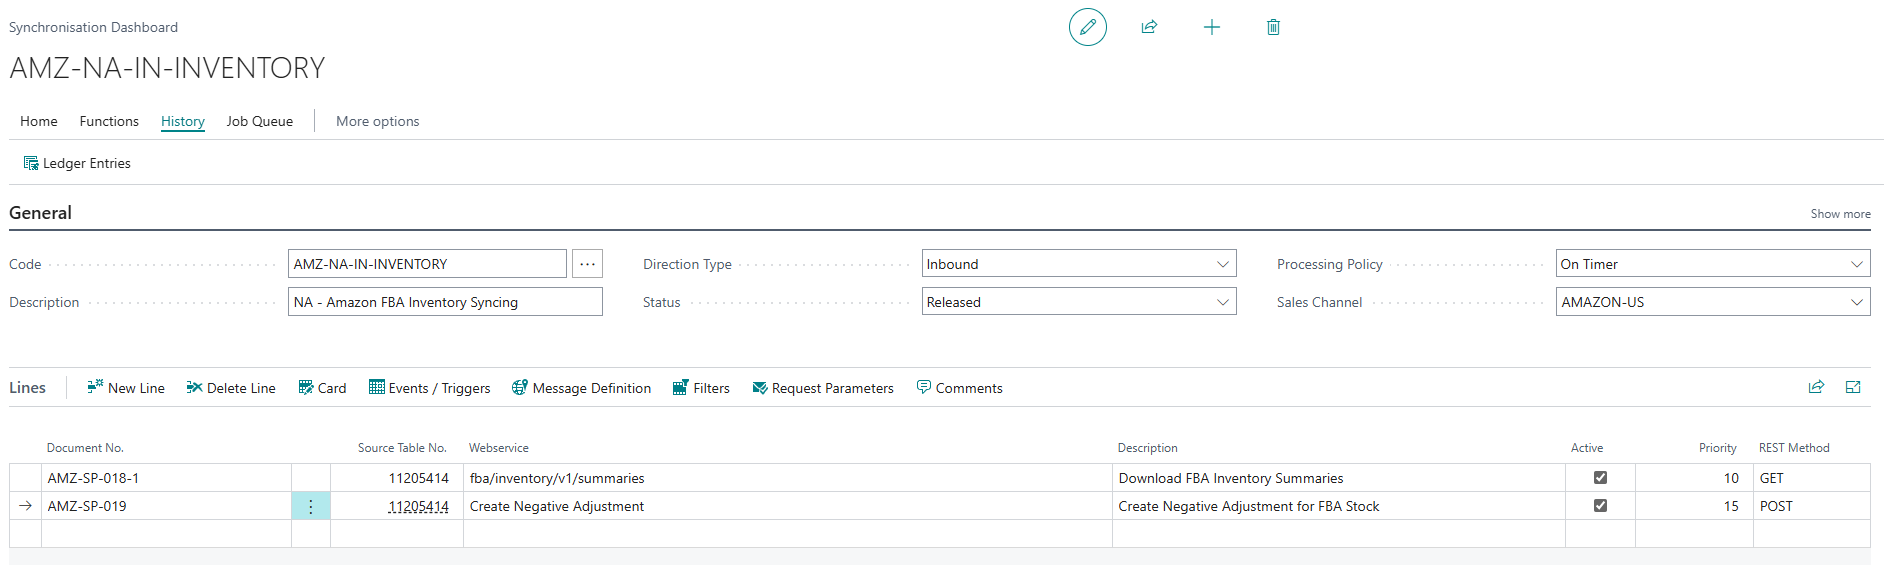Click Create Negative Adjustment webservice cell

(x=788, y=506)
